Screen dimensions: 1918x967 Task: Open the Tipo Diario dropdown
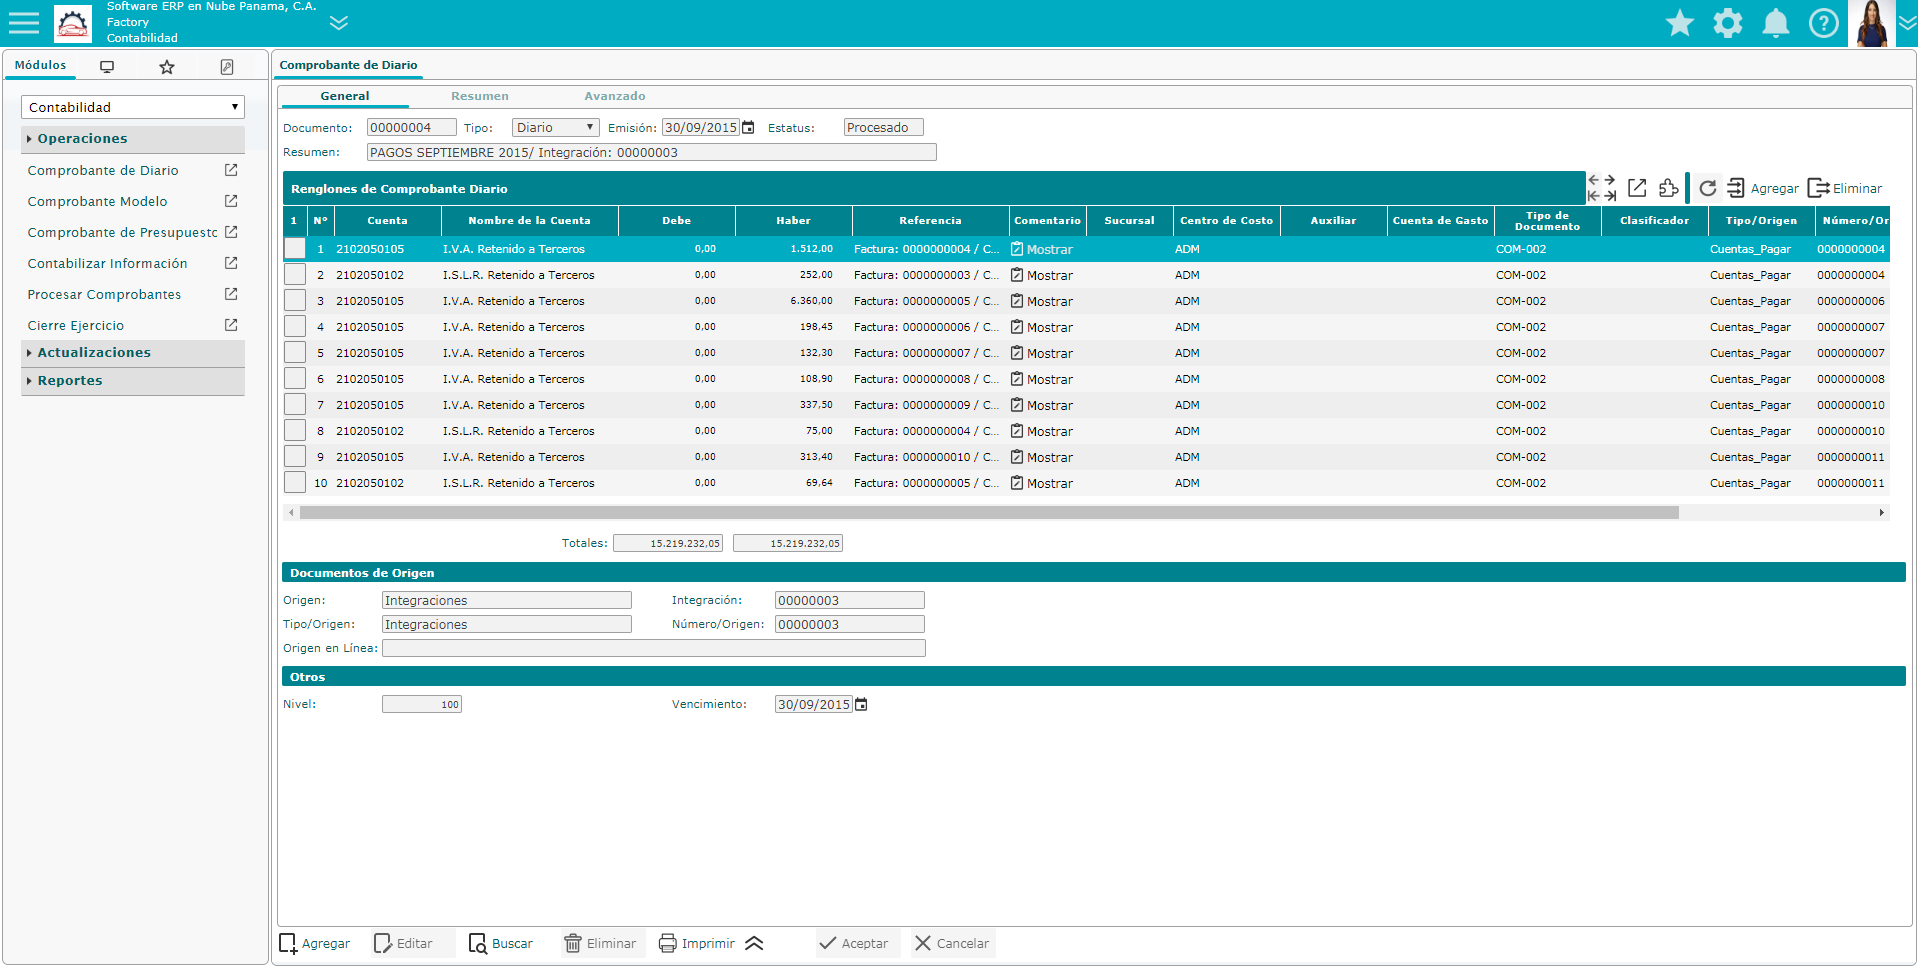point(555,128)
